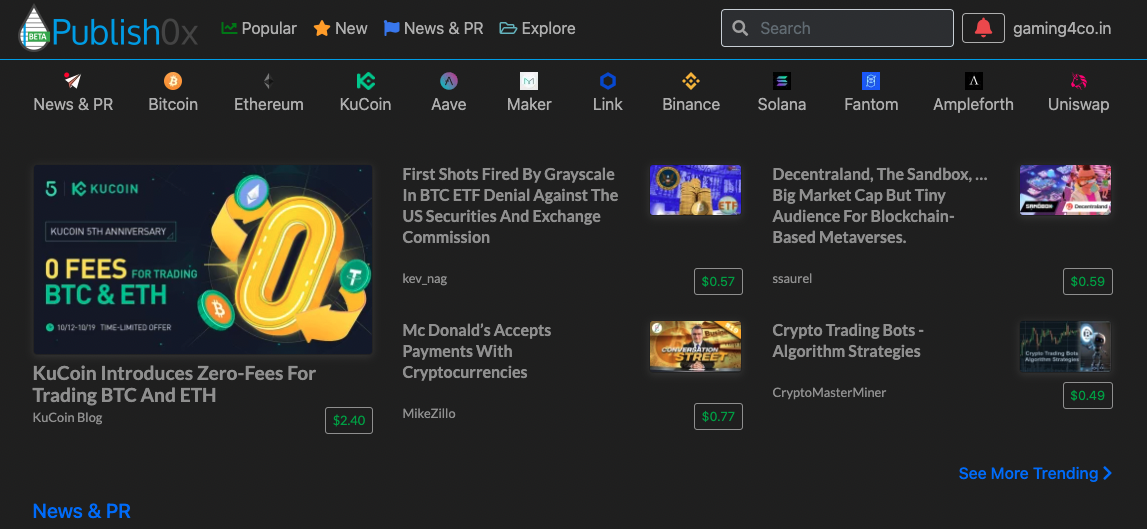Click the pink Uniswap unicorn icon
Screen dimensions: 1147x529
tap(1078, 80)
